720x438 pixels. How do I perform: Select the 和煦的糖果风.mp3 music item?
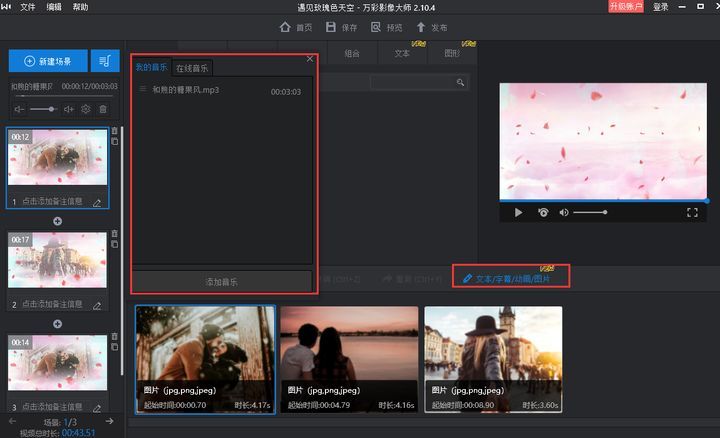pyautogui.click(x=185, y=90)
